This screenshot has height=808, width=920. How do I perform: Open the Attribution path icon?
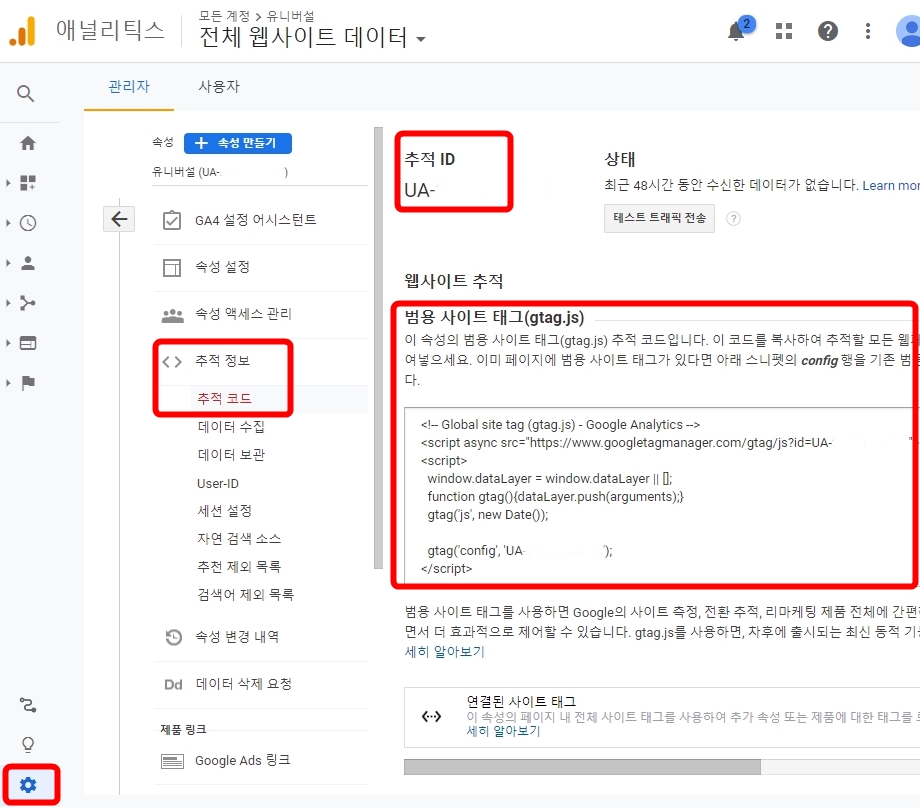28,705
